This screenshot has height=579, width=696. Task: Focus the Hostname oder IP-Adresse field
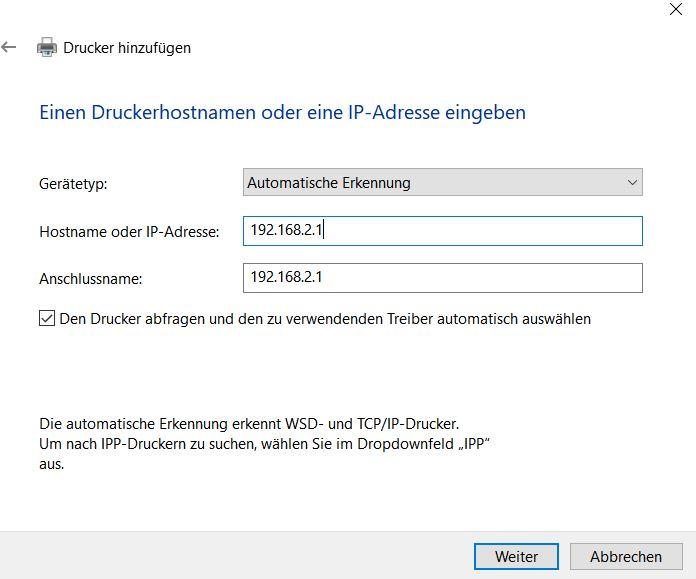(x=443, y=231)
